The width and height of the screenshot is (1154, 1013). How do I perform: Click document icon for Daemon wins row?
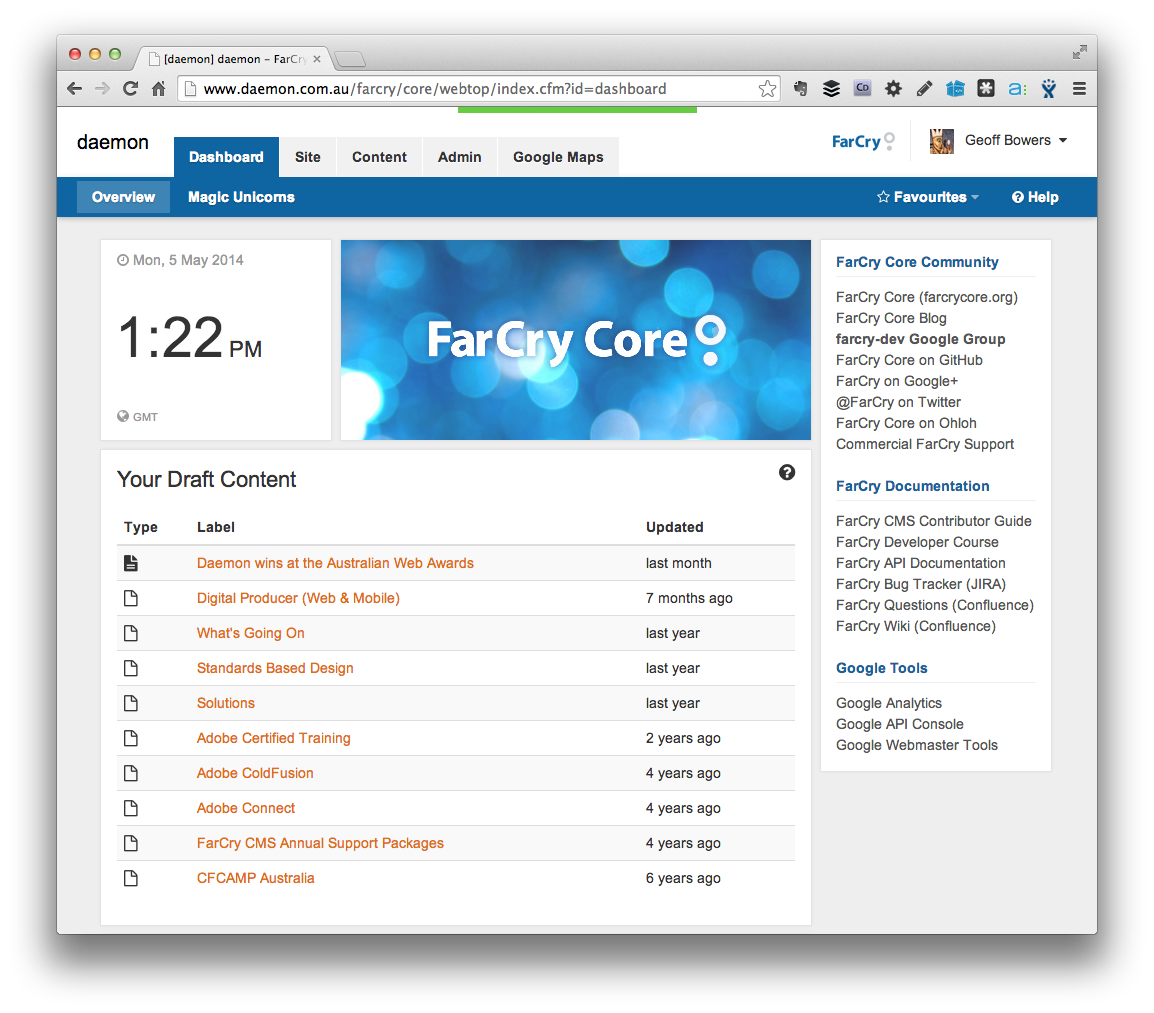click(x=131, y=563)
